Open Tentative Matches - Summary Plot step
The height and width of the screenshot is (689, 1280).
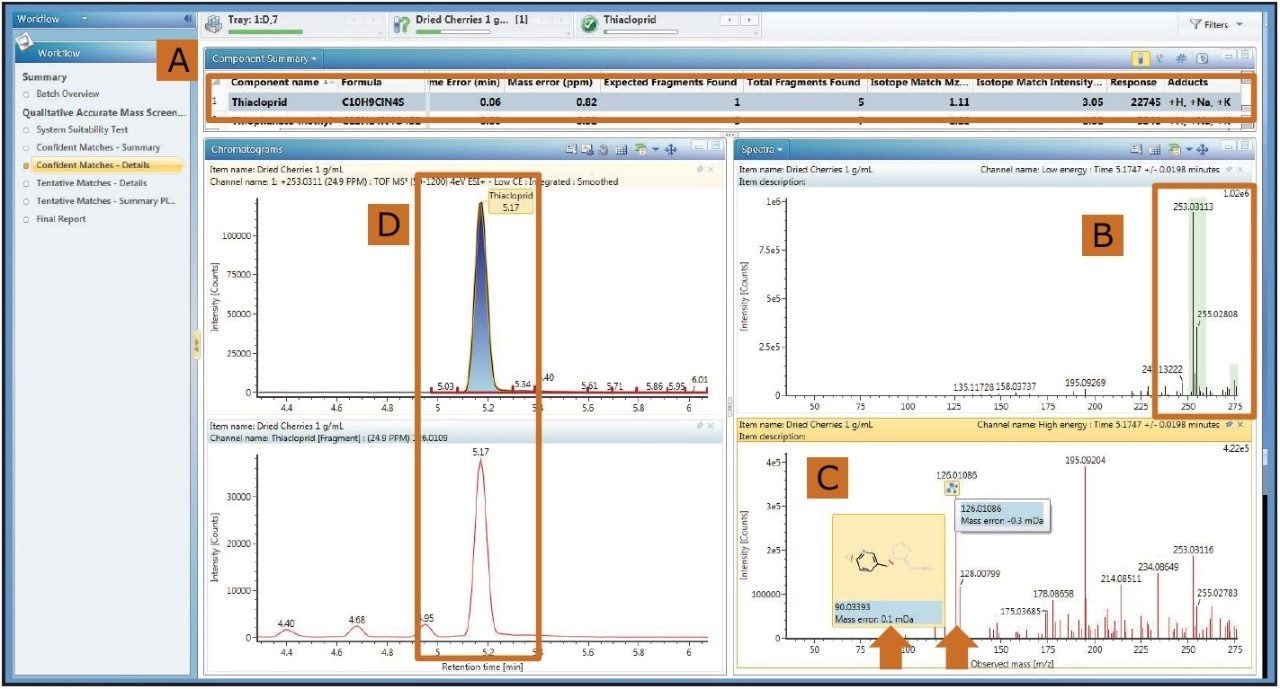click(105, 201)
